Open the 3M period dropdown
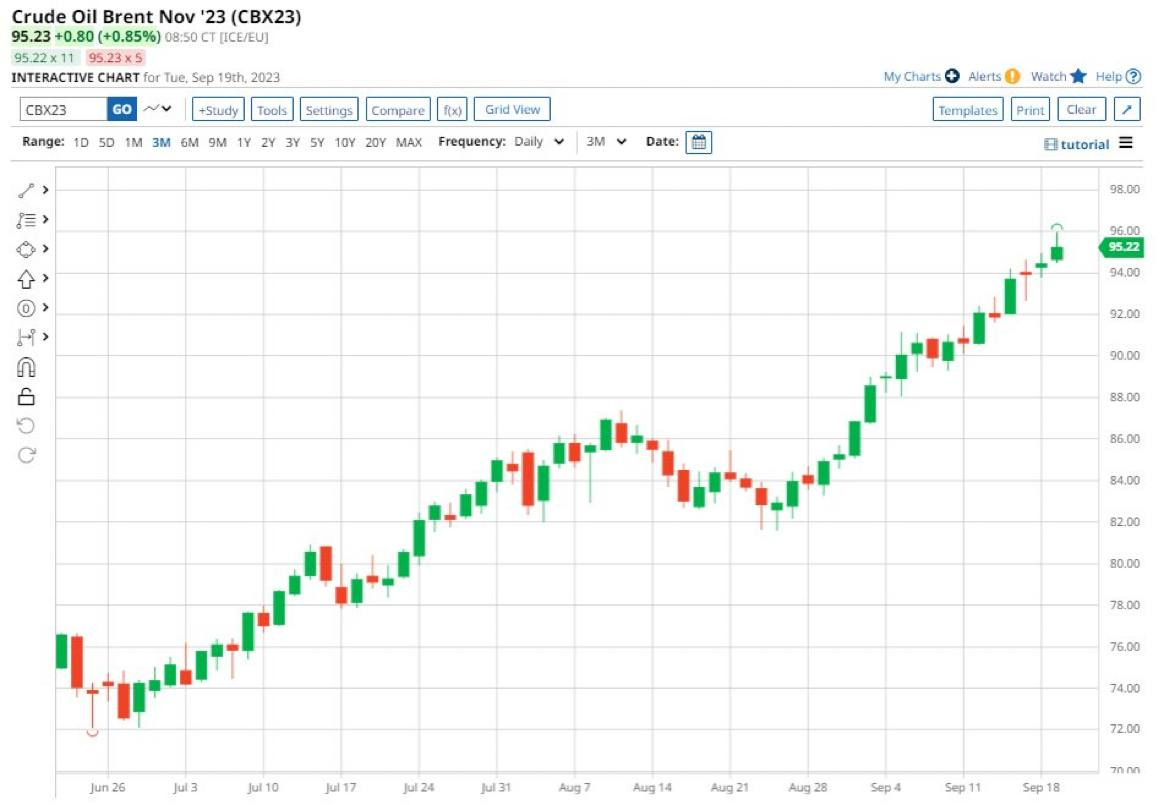This screenshot has height=805, width=1164. click(606, 142)
